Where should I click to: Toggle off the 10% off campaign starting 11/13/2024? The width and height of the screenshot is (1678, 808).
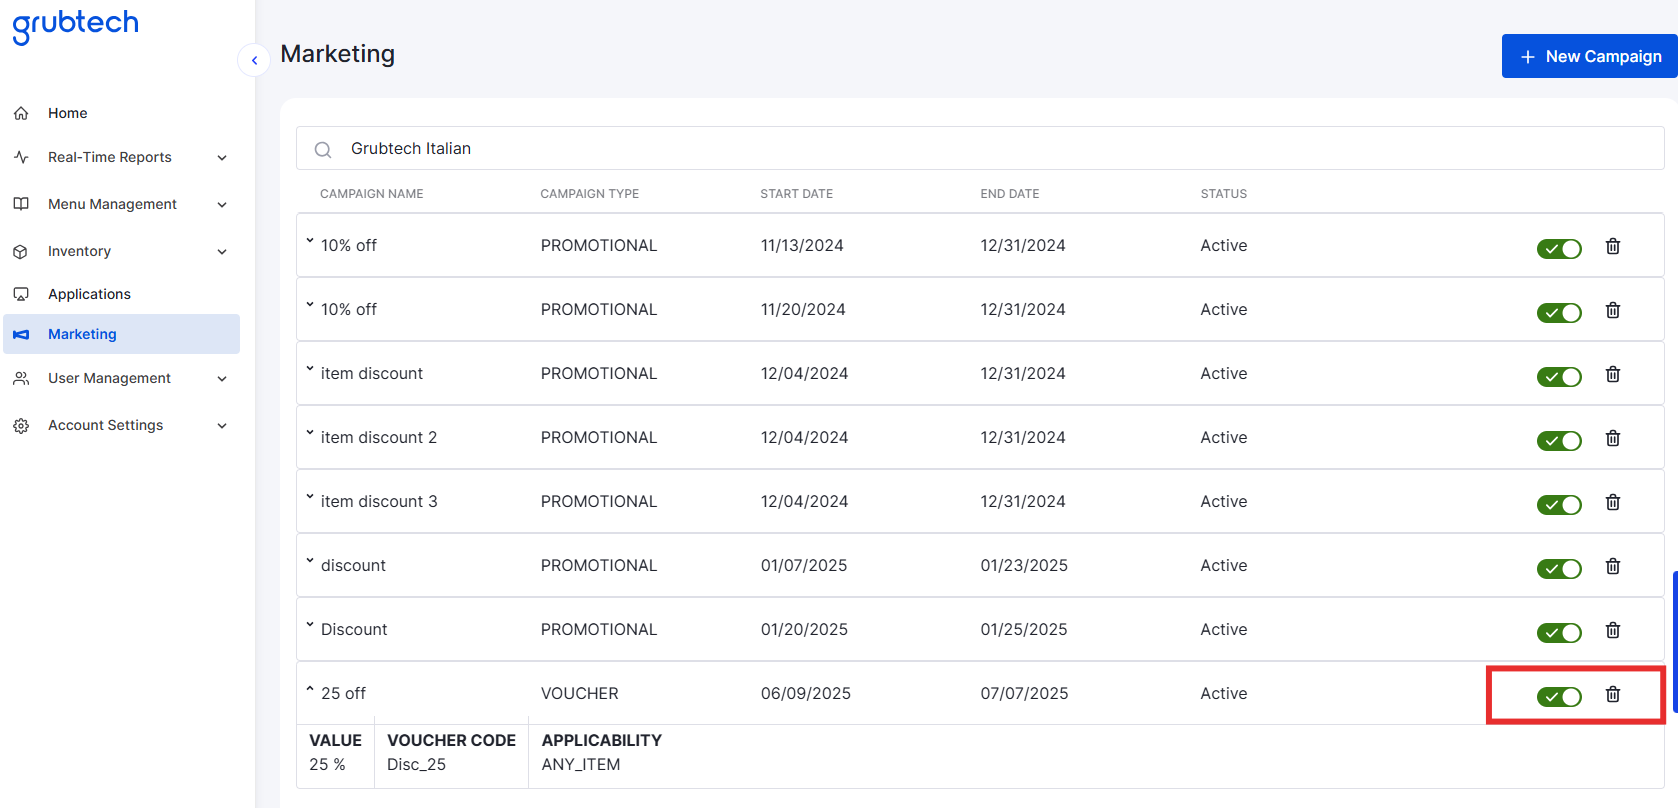click(1559, 249)
